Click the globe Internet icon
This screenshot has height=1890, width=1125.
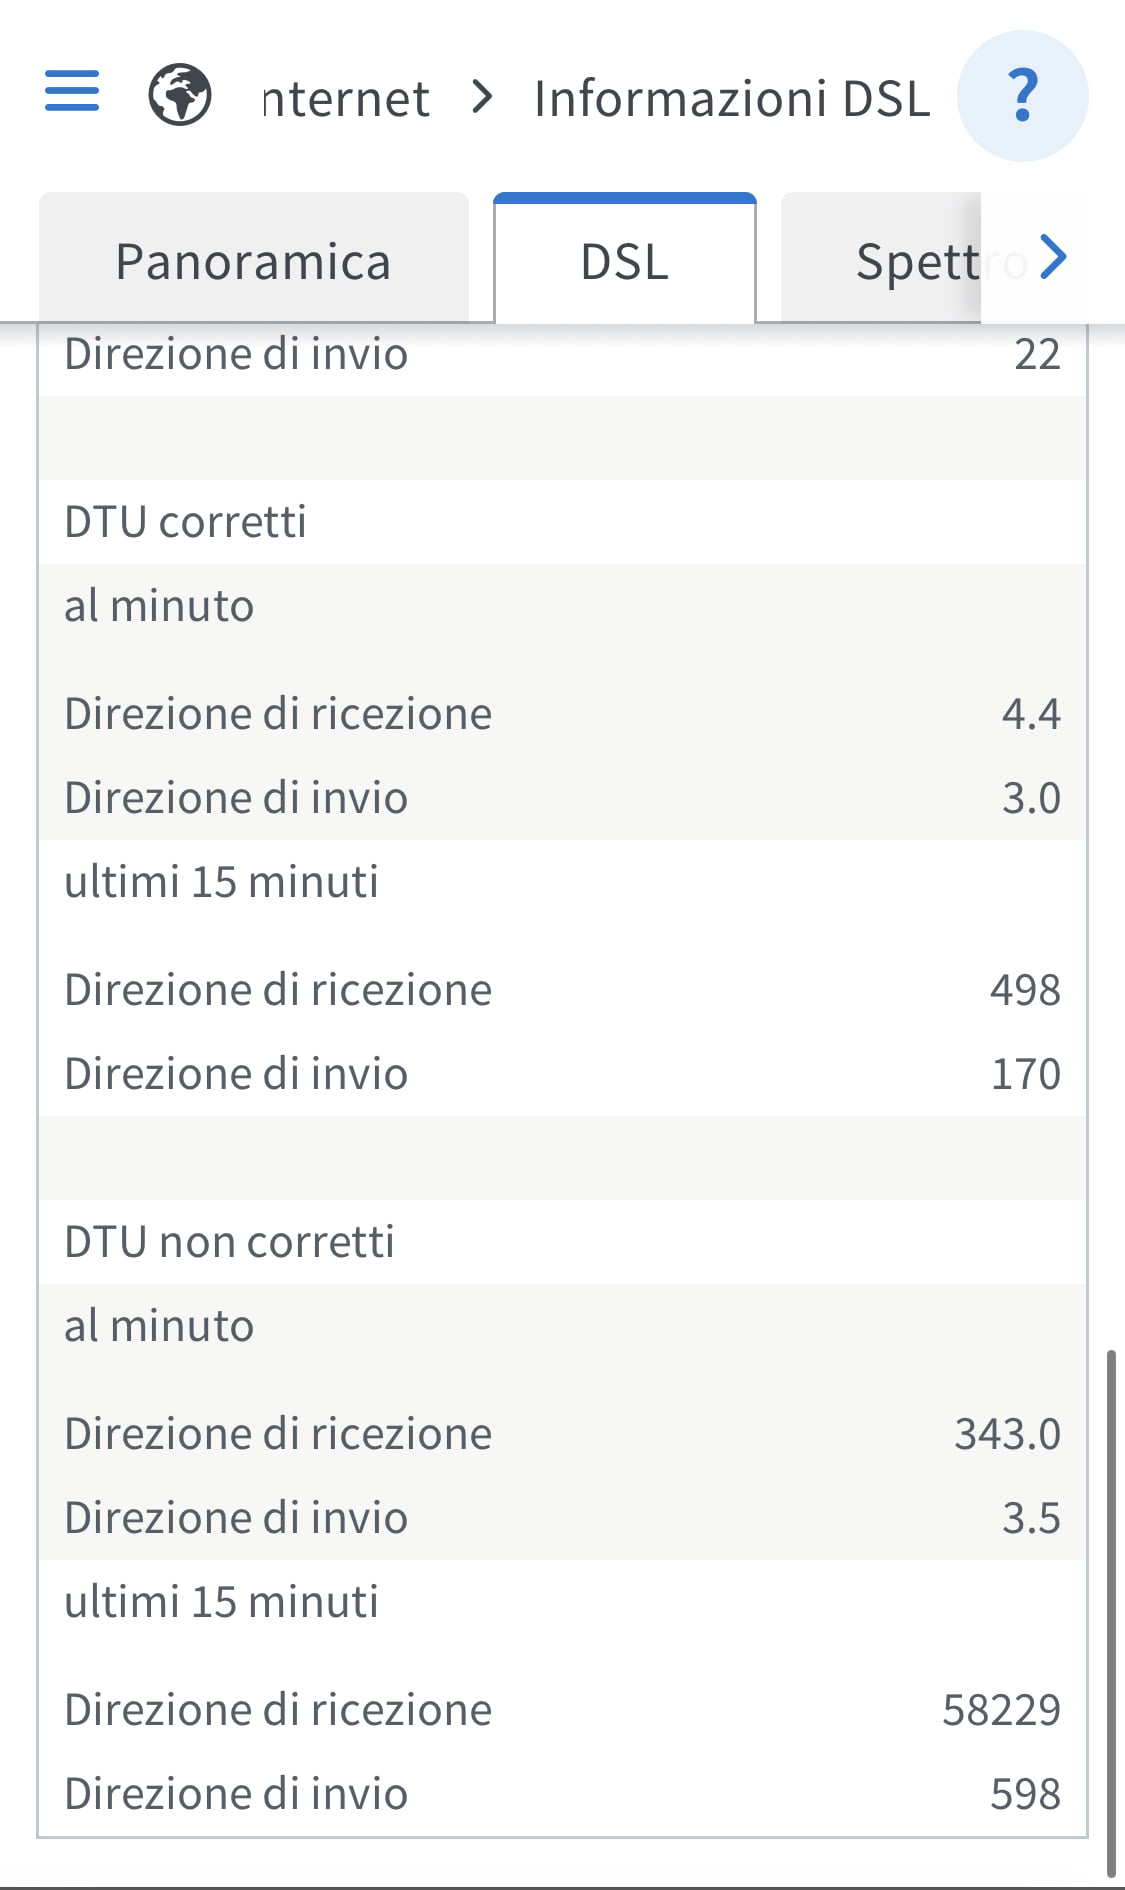point(180,95)
